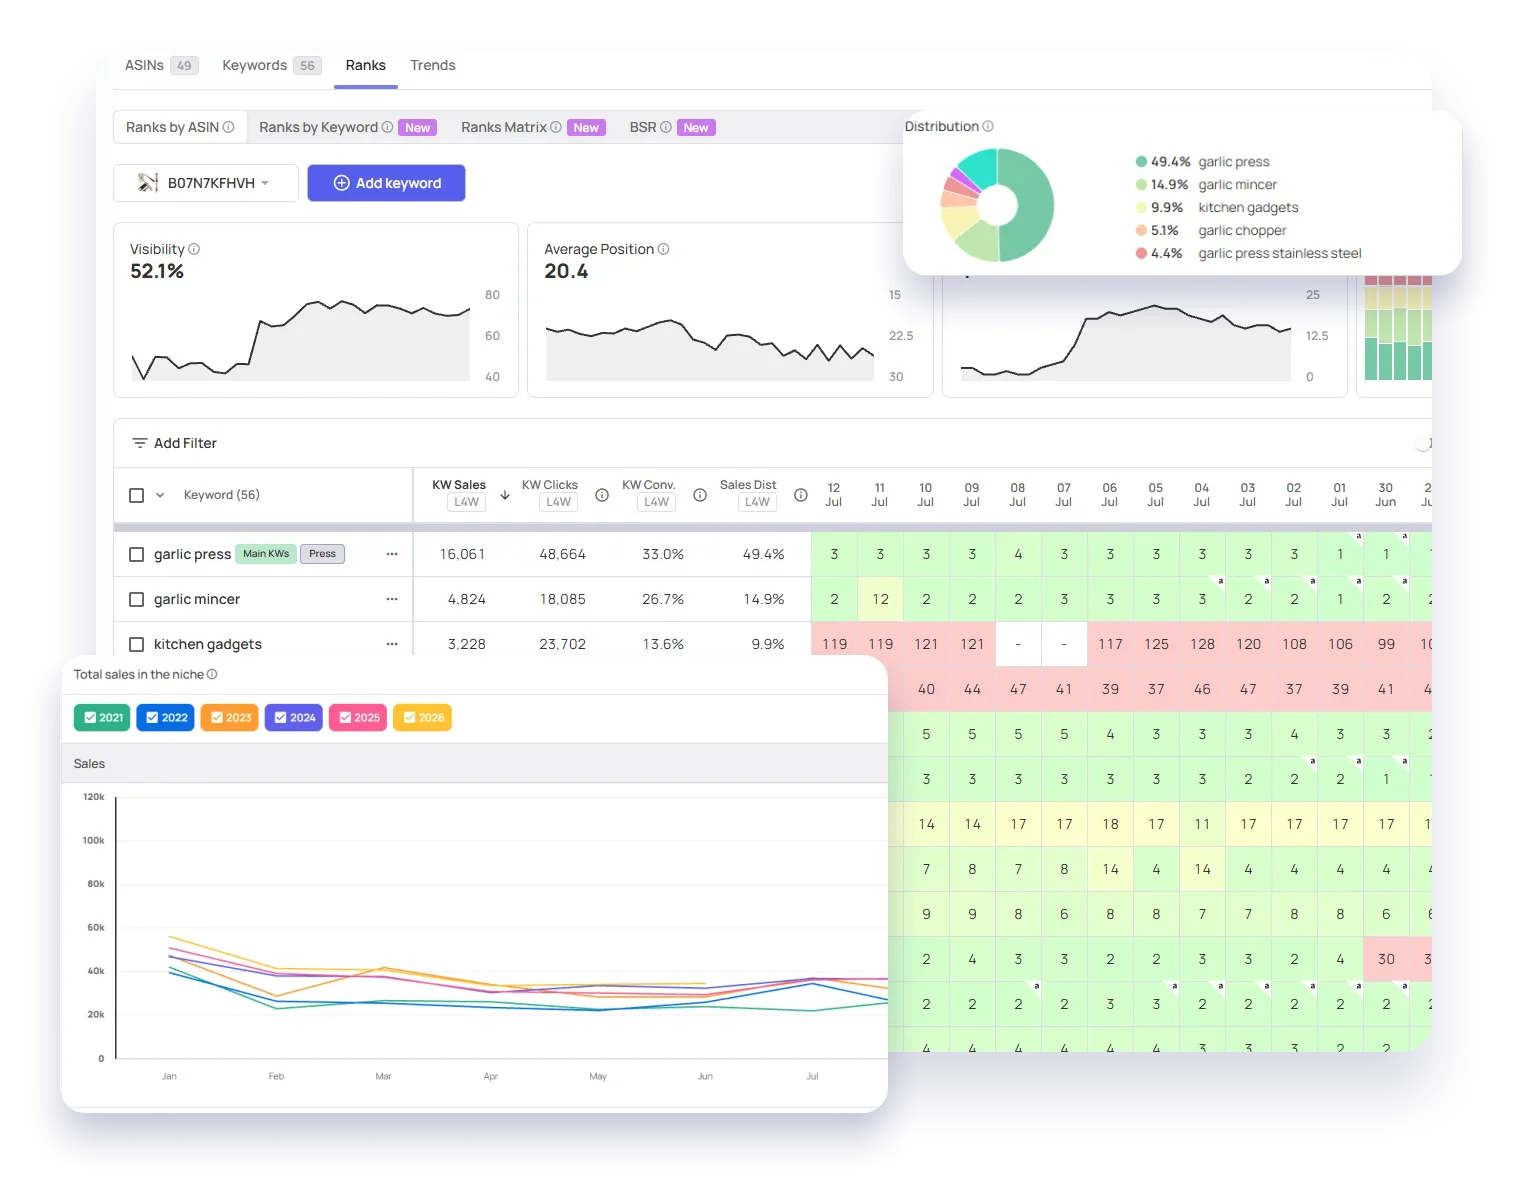Screen dimensions: 1523x1198
Task: Toggle select-all Keyword checkbox in header
Action: pos(137,495)
